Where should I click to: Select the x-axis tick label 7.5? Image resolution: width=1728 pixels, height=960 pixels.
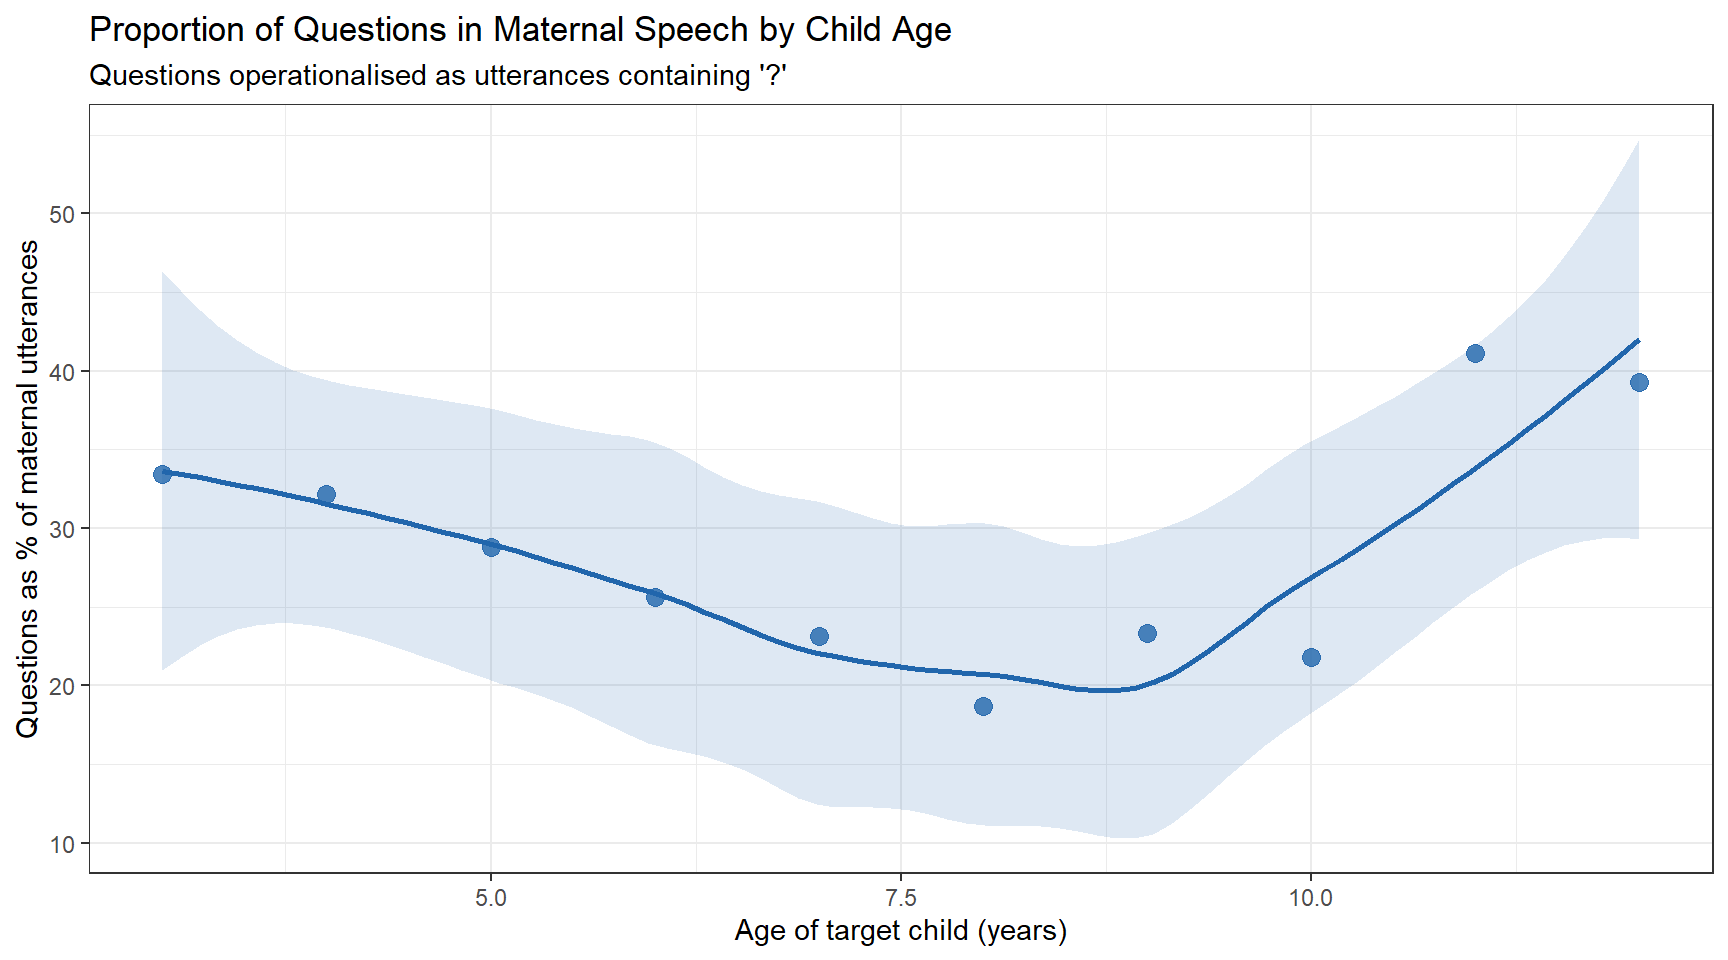click(901, 898)
